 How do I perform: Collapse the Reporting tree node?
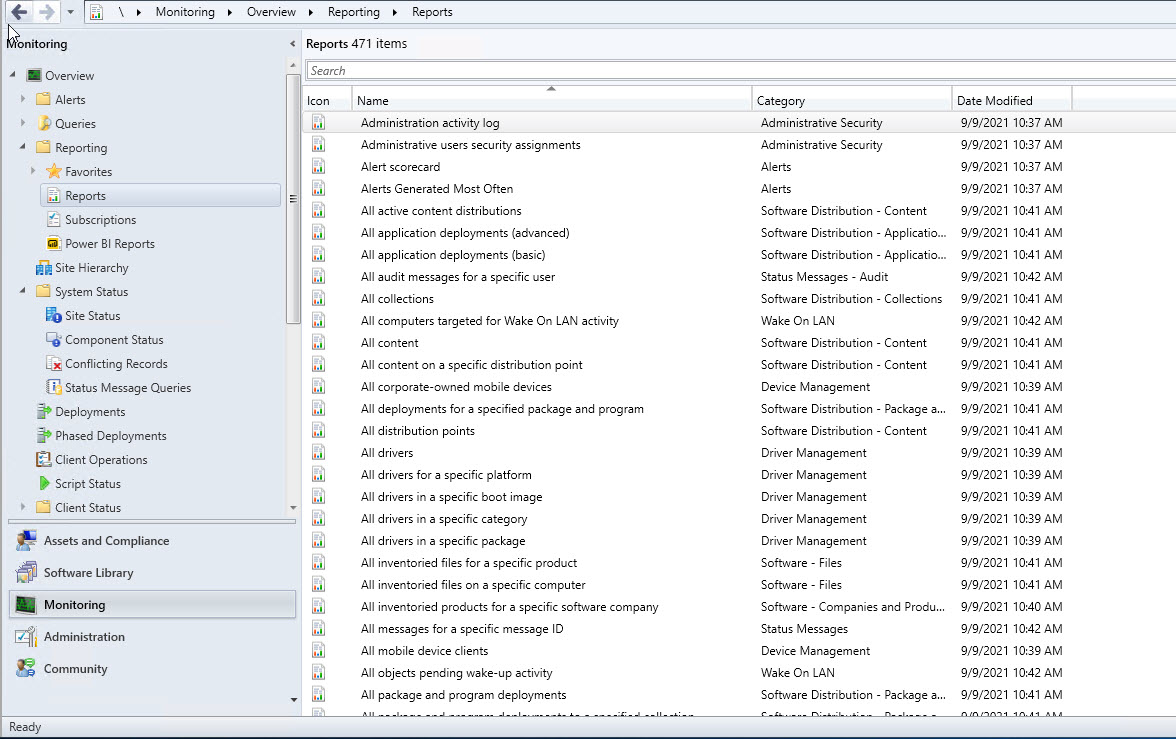[x=23, y=147]
